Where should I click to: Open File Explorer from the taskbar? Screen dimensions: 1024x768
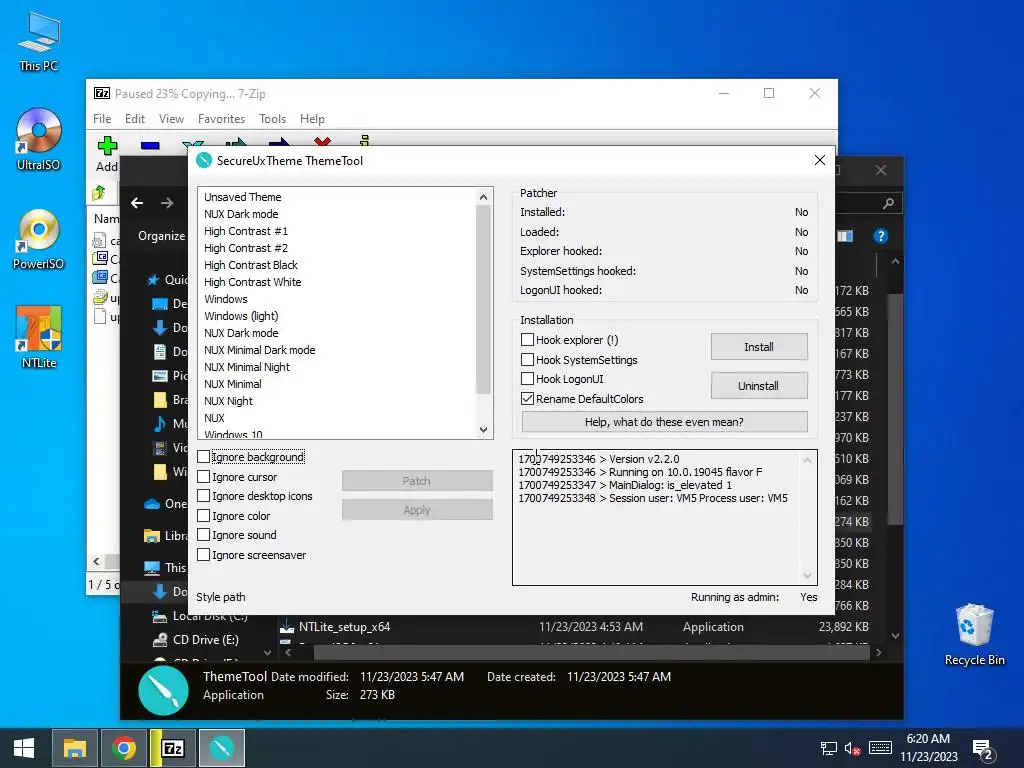pos(74,748)
